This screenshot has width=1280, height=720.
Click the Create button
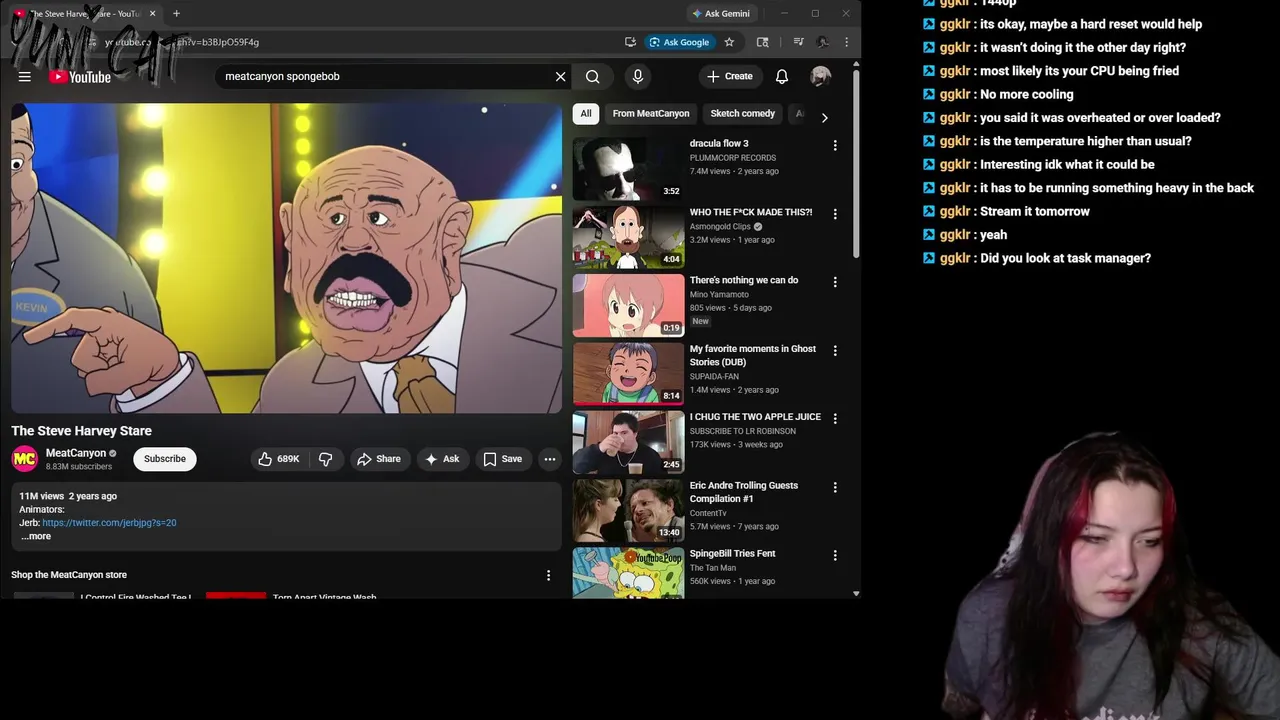click(729, 76)
